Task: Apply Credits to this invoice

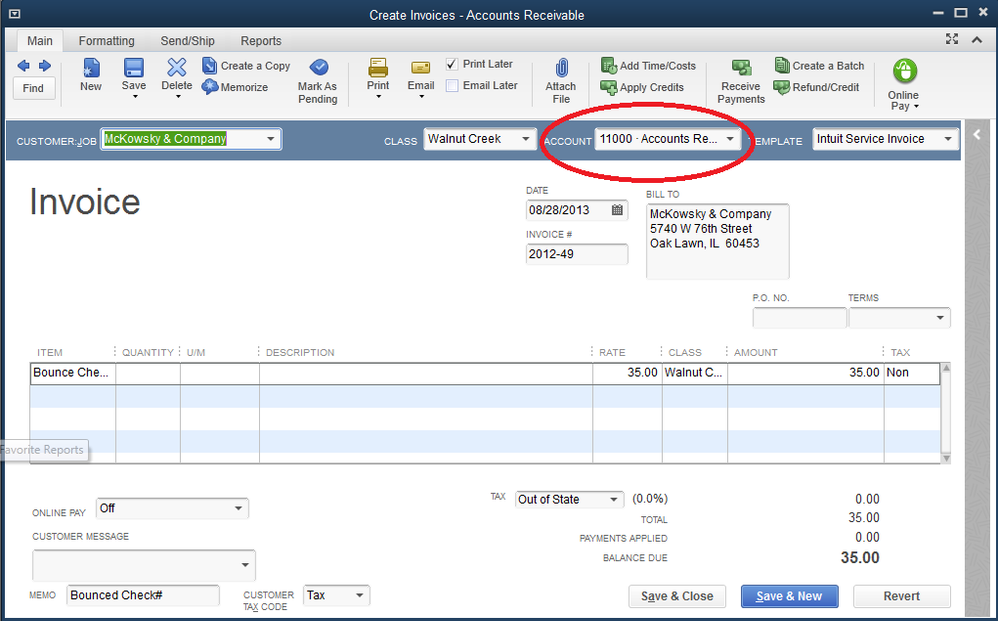Action: pyautogui.click(x=642, y=87)
